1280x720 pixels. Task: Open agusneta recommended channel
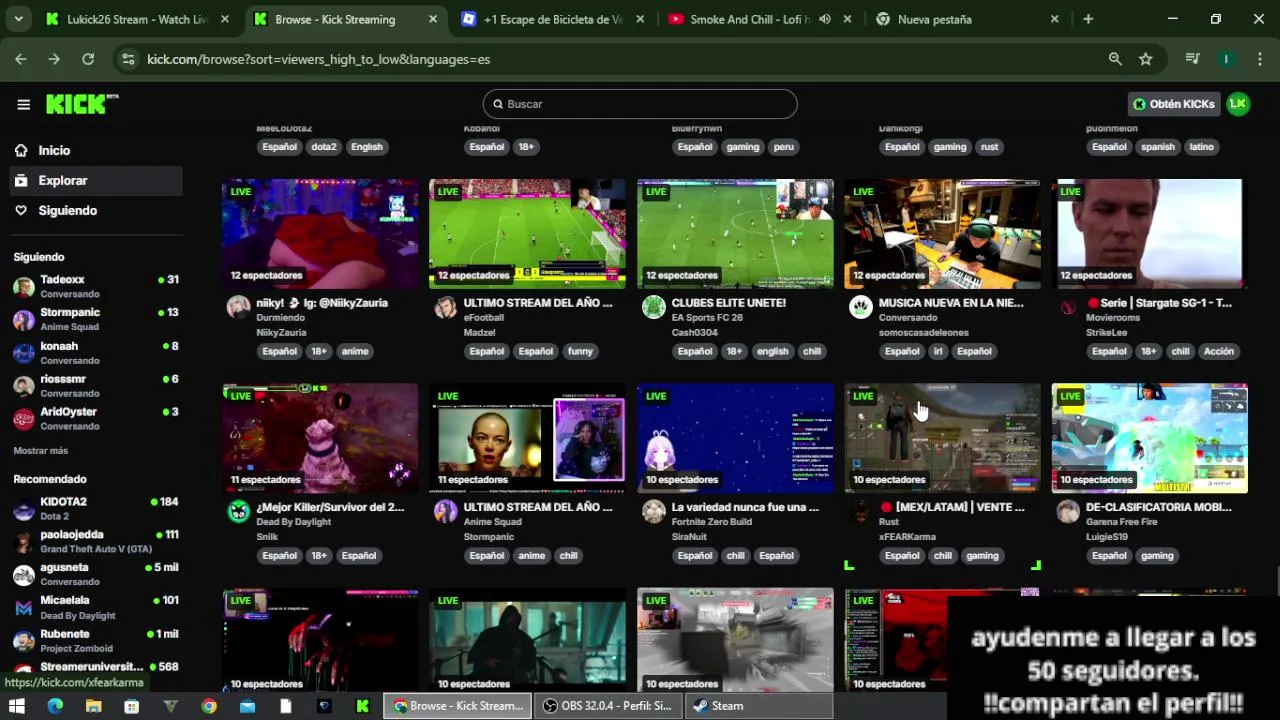tap(95, 574)
